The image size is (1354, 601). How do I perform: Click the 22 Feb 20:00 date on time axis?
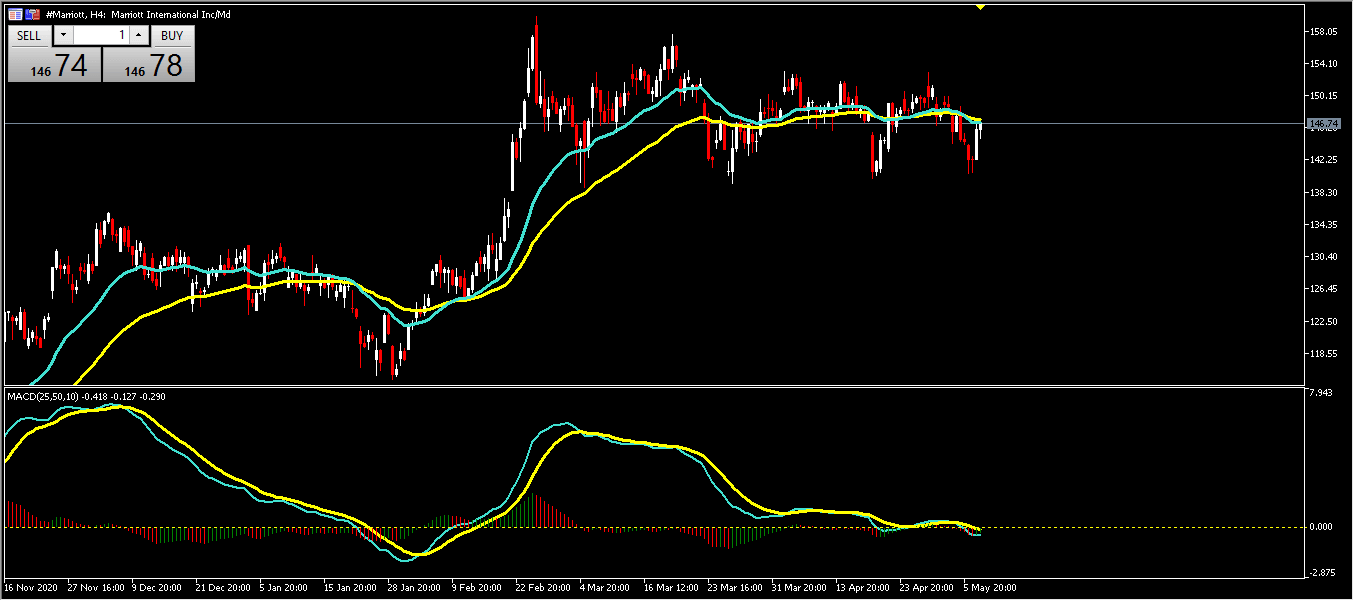click(x=541, y=587)
